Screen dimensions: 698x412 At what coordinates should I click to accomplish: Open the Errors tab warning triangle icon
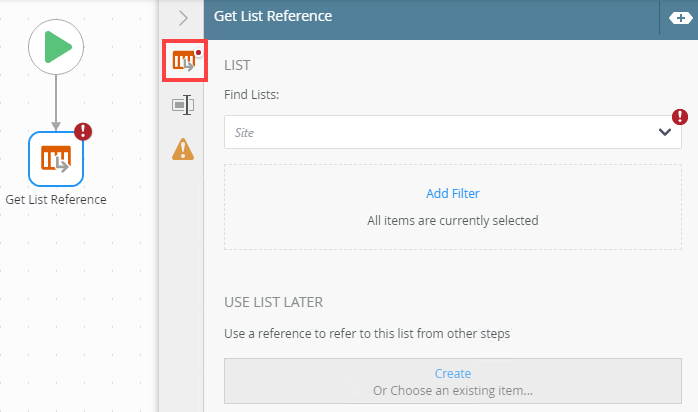183,148
